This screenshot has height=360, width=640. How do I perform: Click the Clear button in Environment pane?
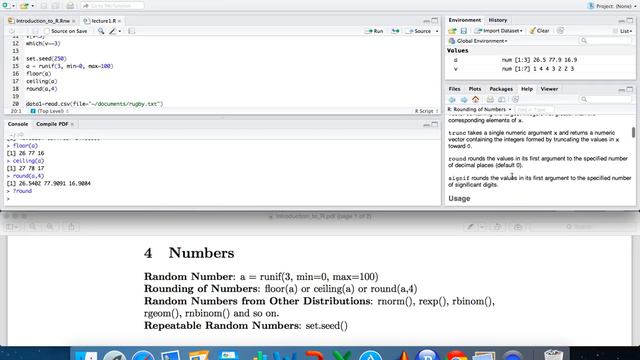pos(540,31)
